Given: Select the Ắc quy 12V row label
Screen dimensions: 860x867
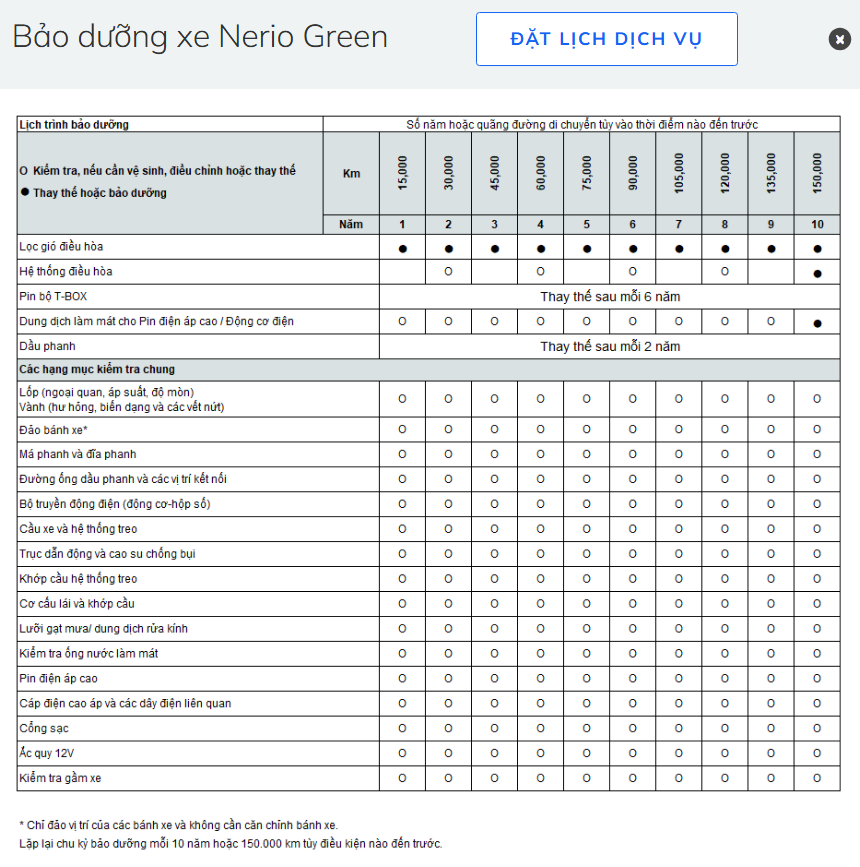Looking at the screenshot, I should (x=45, y=753).
